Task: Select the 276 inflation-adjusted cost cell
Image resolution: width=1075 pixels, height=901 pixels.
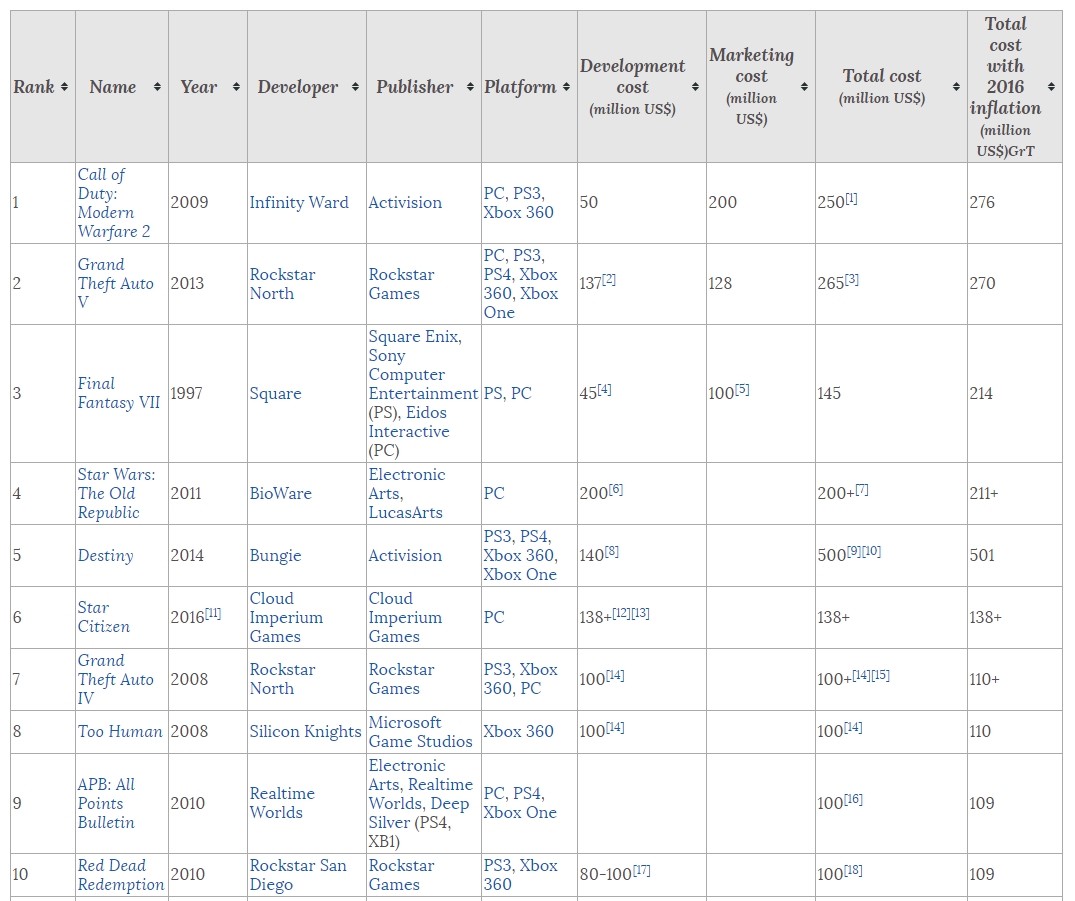Action: [x=1015, y=203]
